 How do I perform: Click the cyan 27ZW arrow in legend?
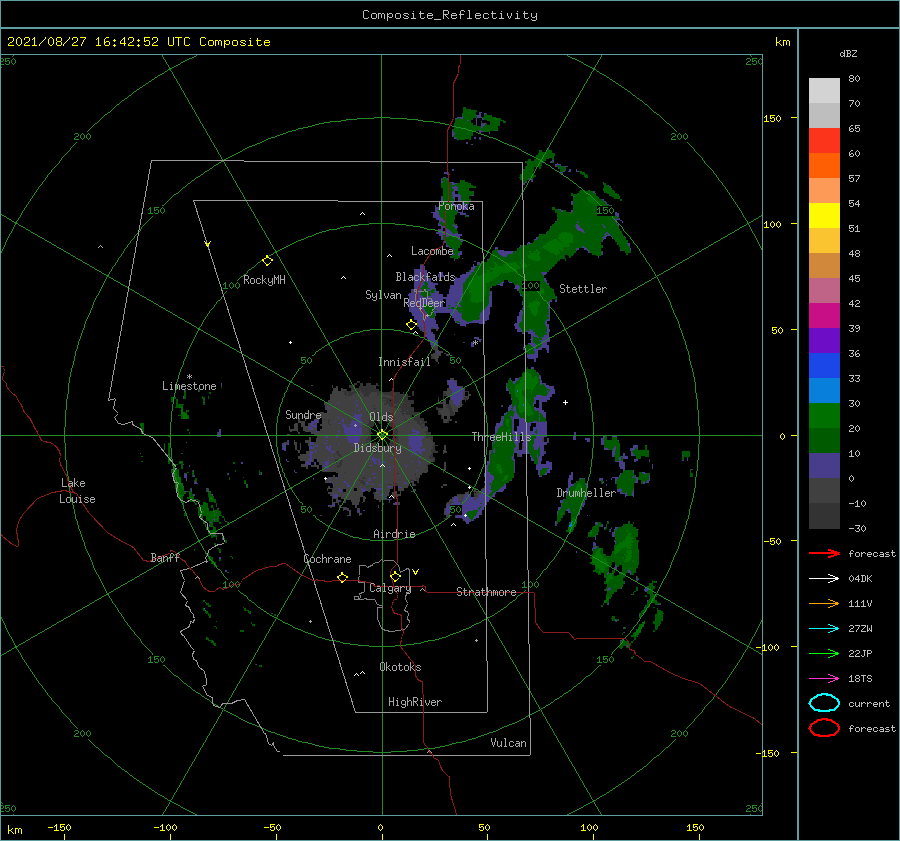coord(824,629)
